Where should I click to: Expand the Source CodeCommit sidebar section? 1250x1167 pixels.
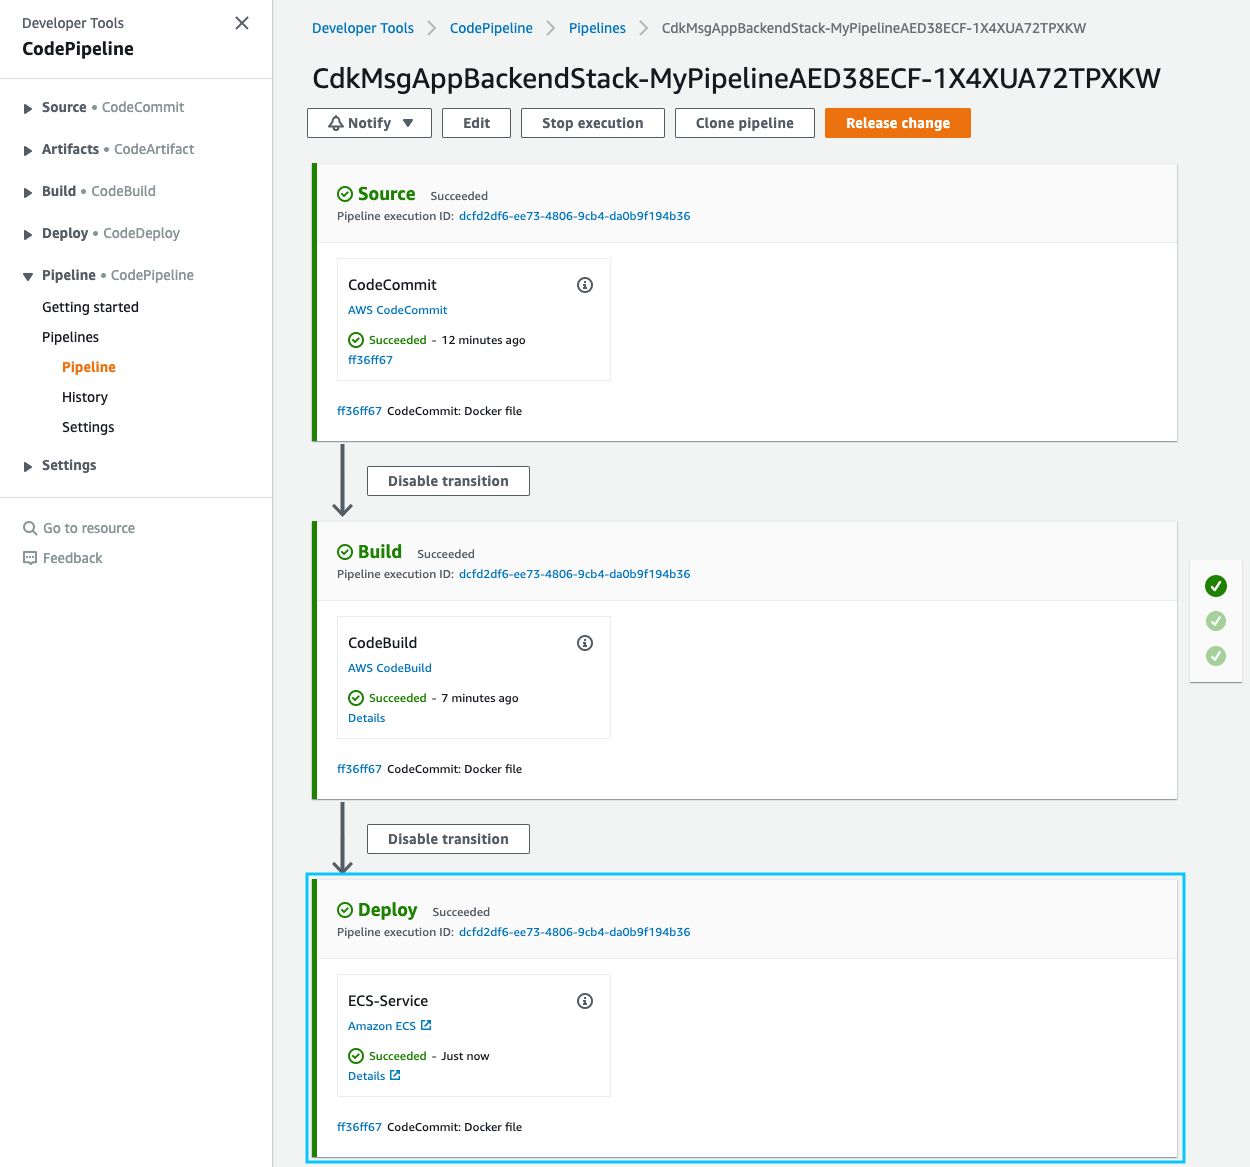[x=28, y=107]
